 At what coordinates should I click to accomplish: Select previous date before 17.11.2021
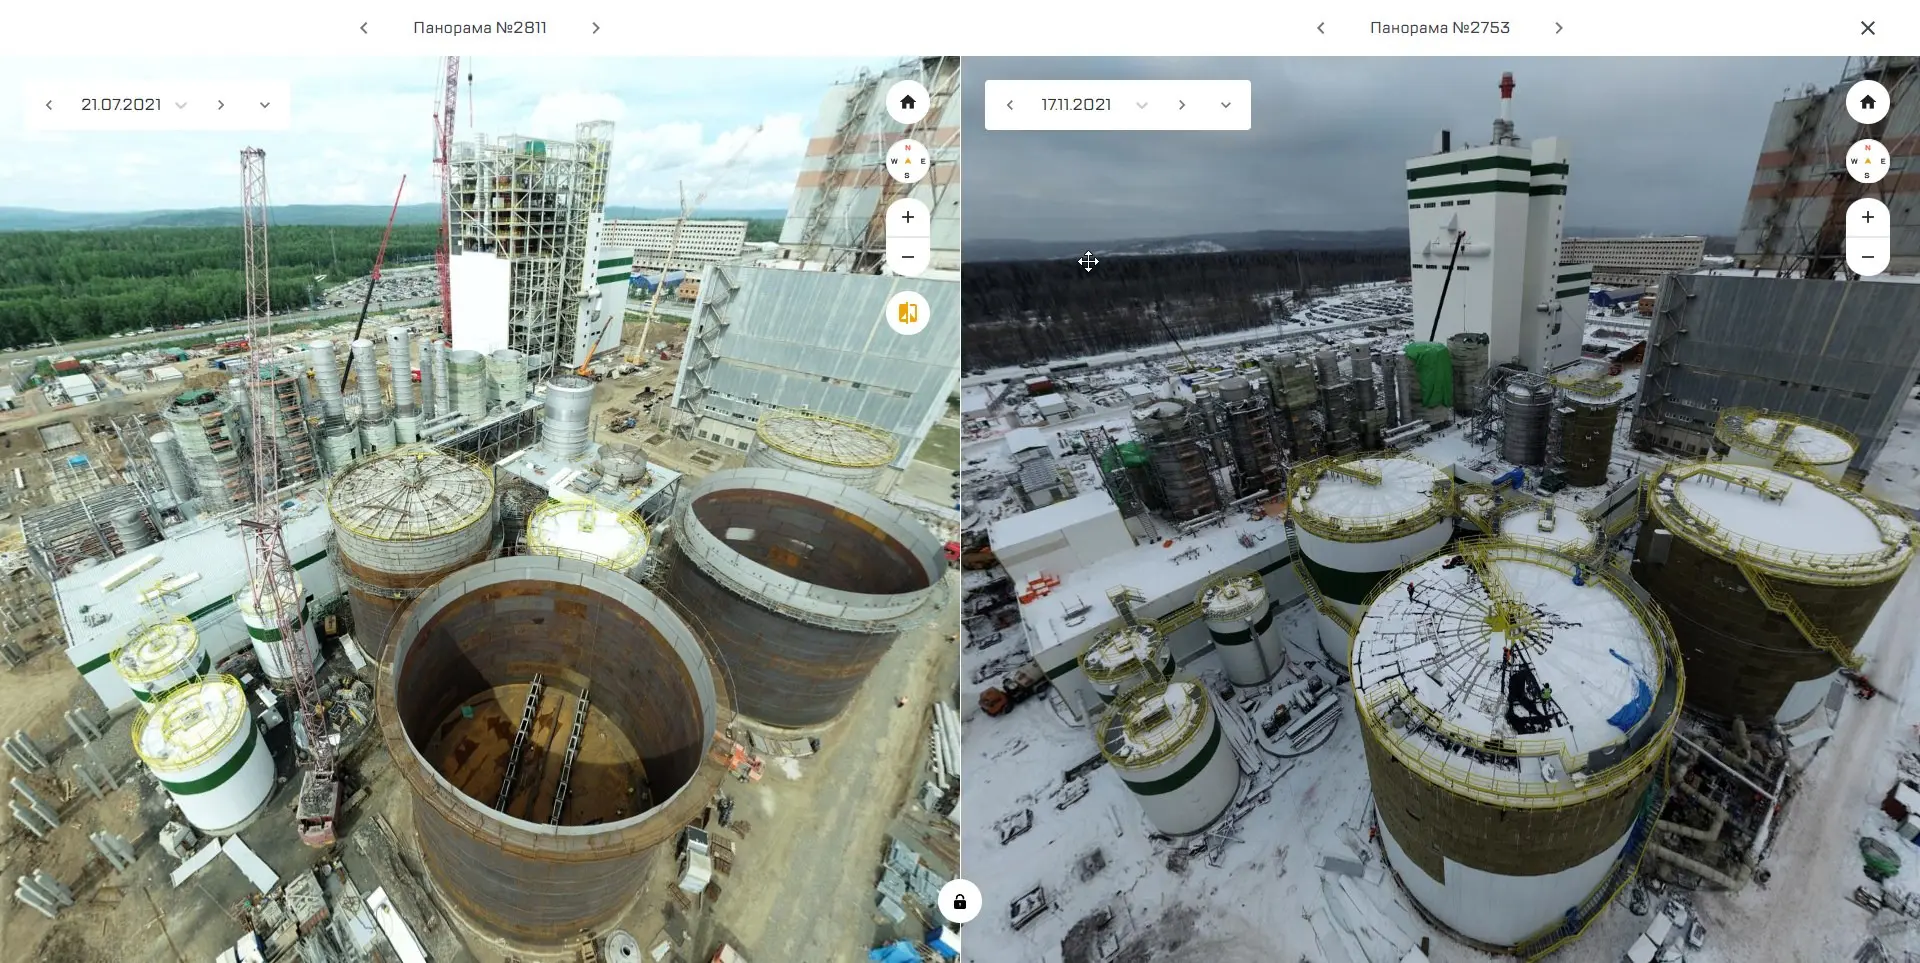1010,105
